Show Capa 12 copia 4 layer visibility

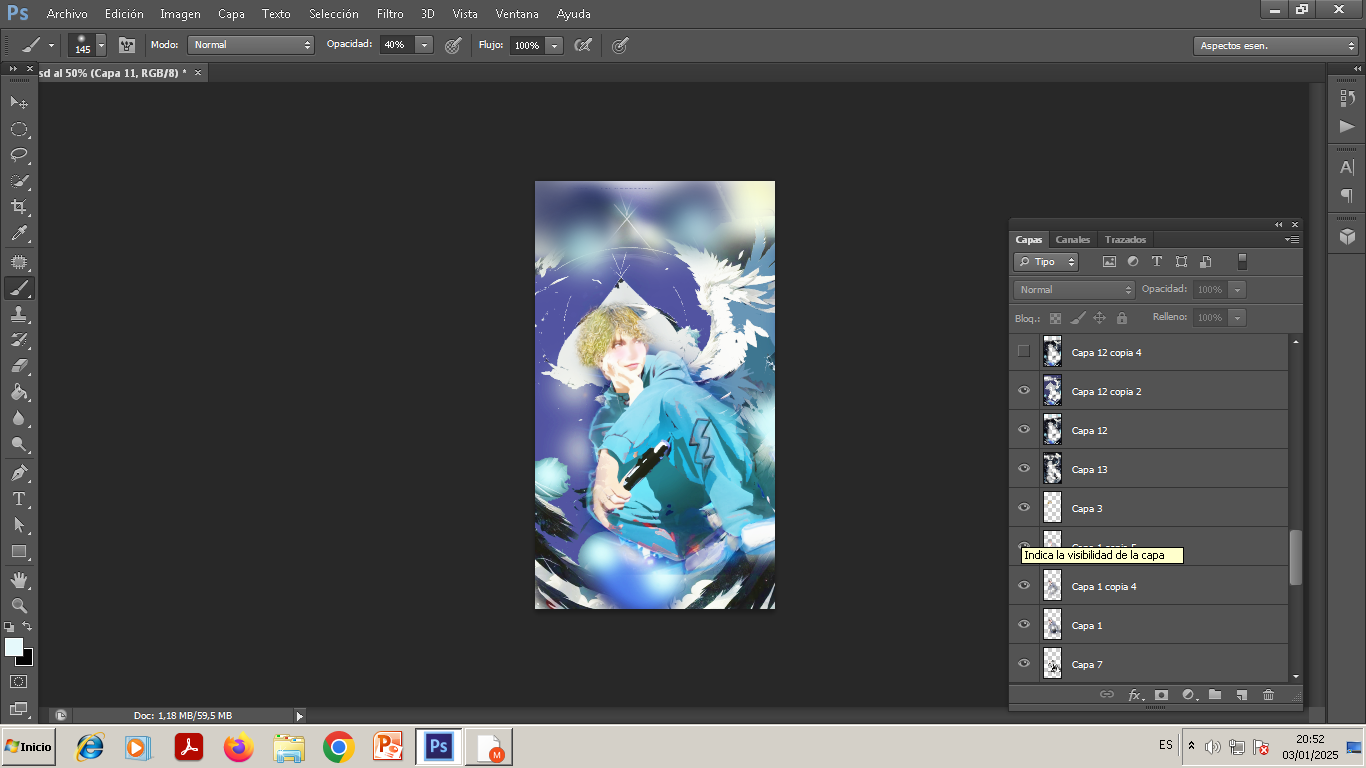(x=1023, y=351)
